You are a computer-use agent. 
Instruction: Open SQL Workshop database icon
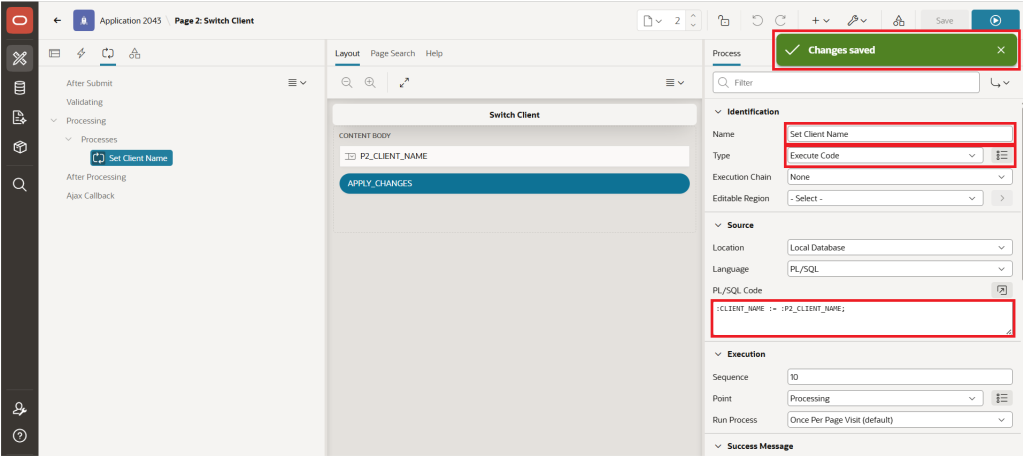point(20,87)
